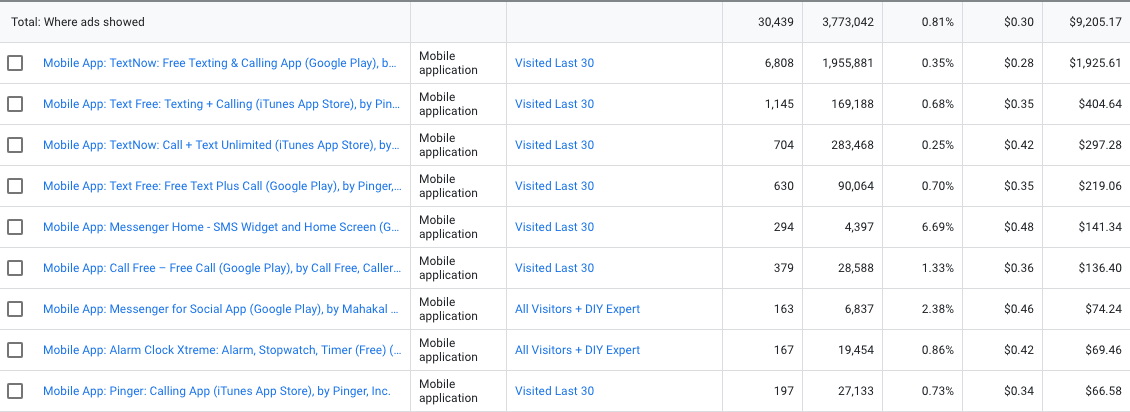1130x412 pixels.
Task: Select the Alarm Clock Xtreme row checkbox
Action: tap(15, 350)
